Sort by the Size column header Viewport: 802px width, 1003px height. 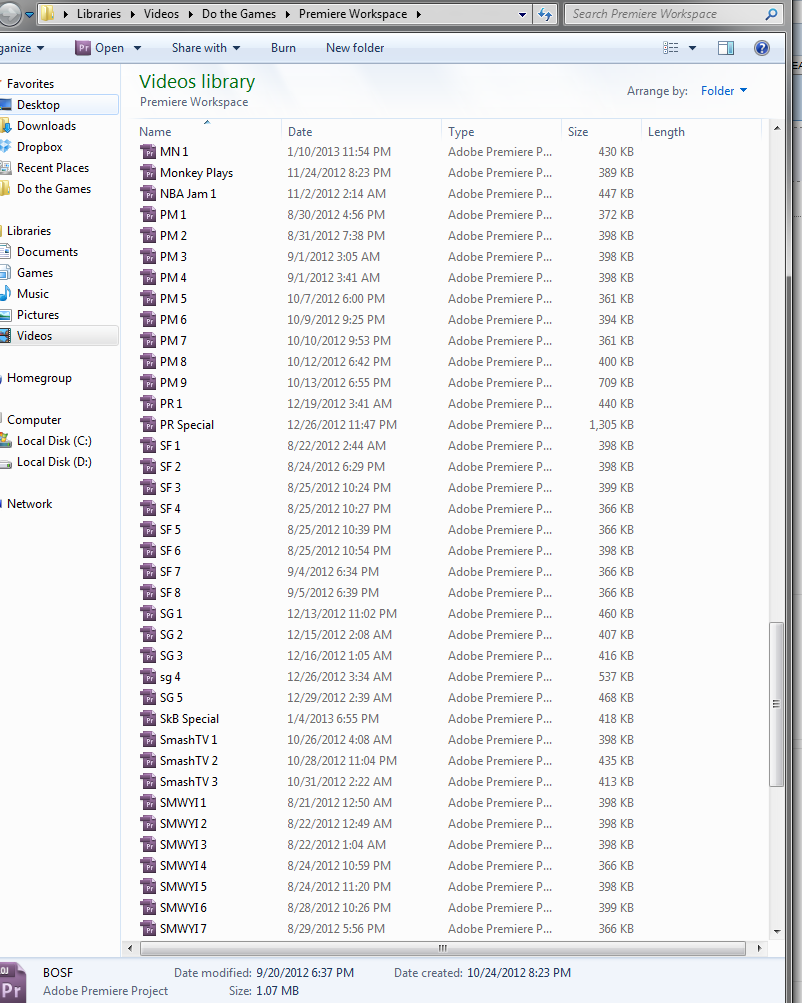(x=601, y=132)
